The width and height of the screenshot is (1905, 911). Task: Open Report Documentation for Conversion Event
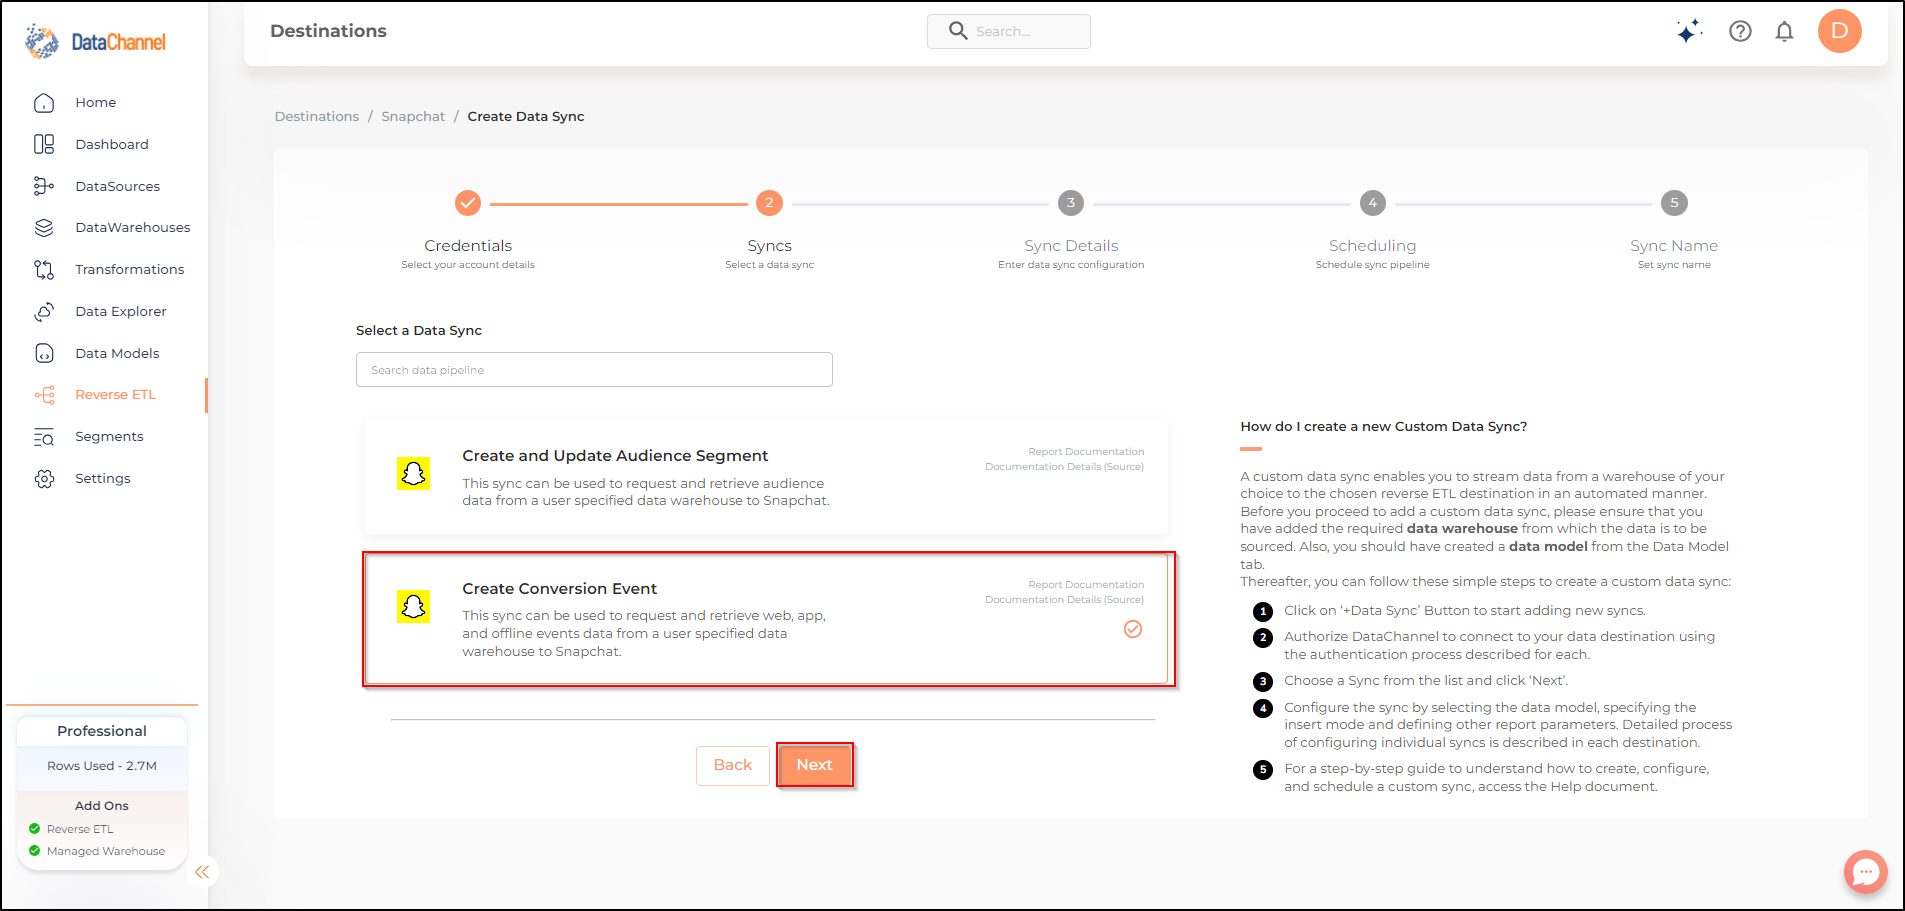point(1086,585)
